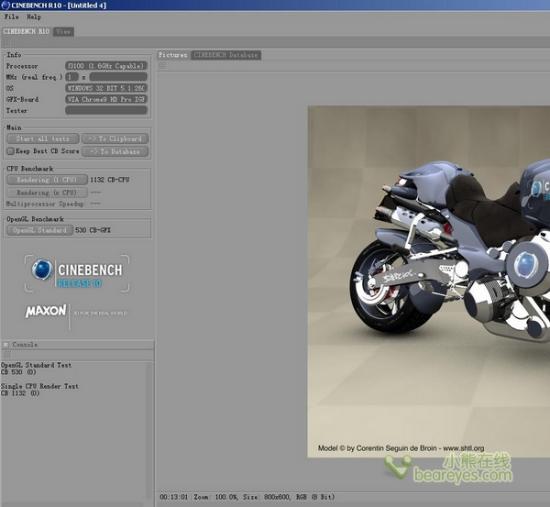550x507 pixels.
Task: Click the 'Size 800x600' status bar text
Action: [267, 497]
